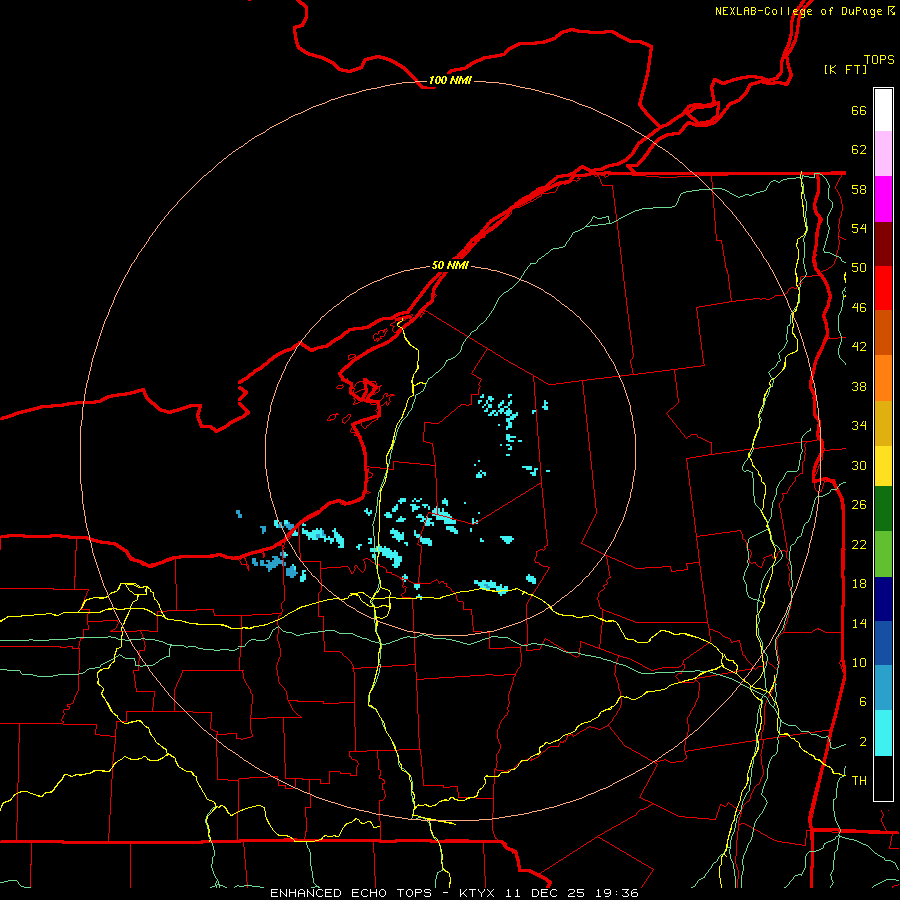Click the magenta legend swatch
The width and height of the screenshot is (900, 900).
pos(883,199)
